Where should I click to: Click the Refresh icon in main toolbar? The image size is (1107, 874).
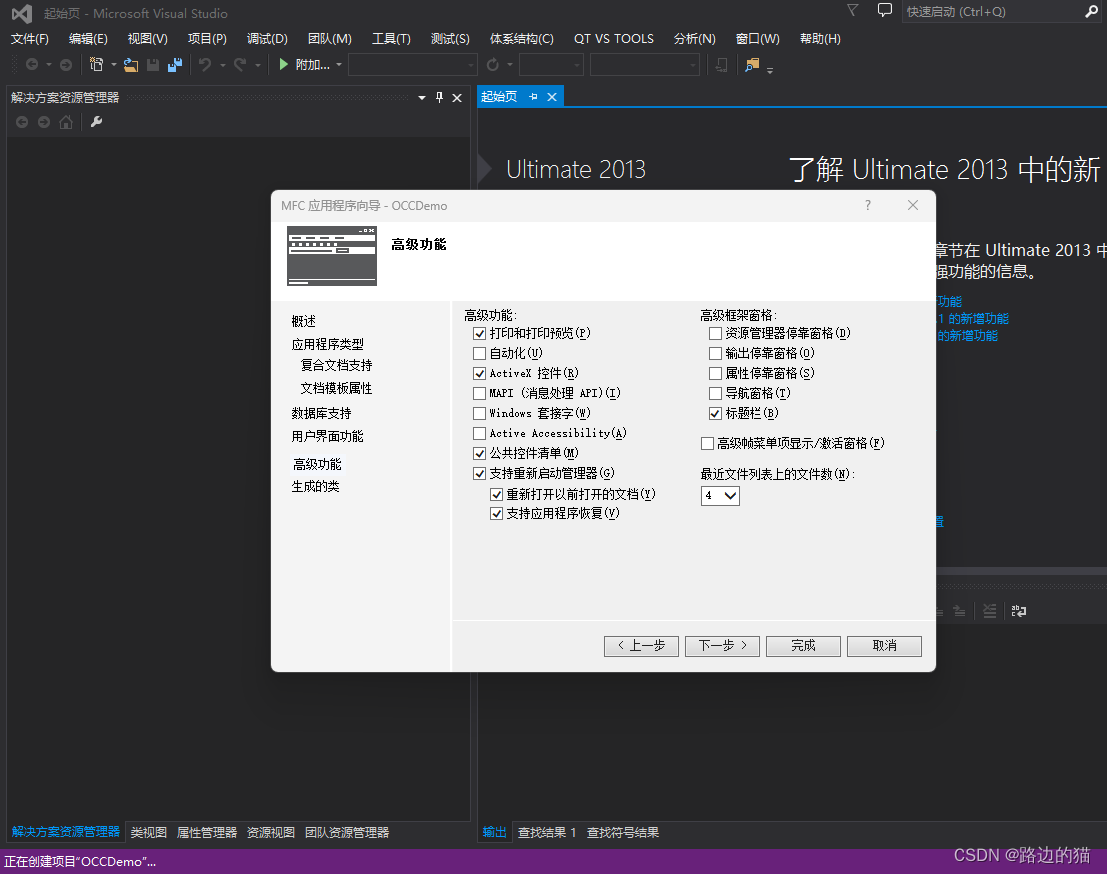[493, 64]
